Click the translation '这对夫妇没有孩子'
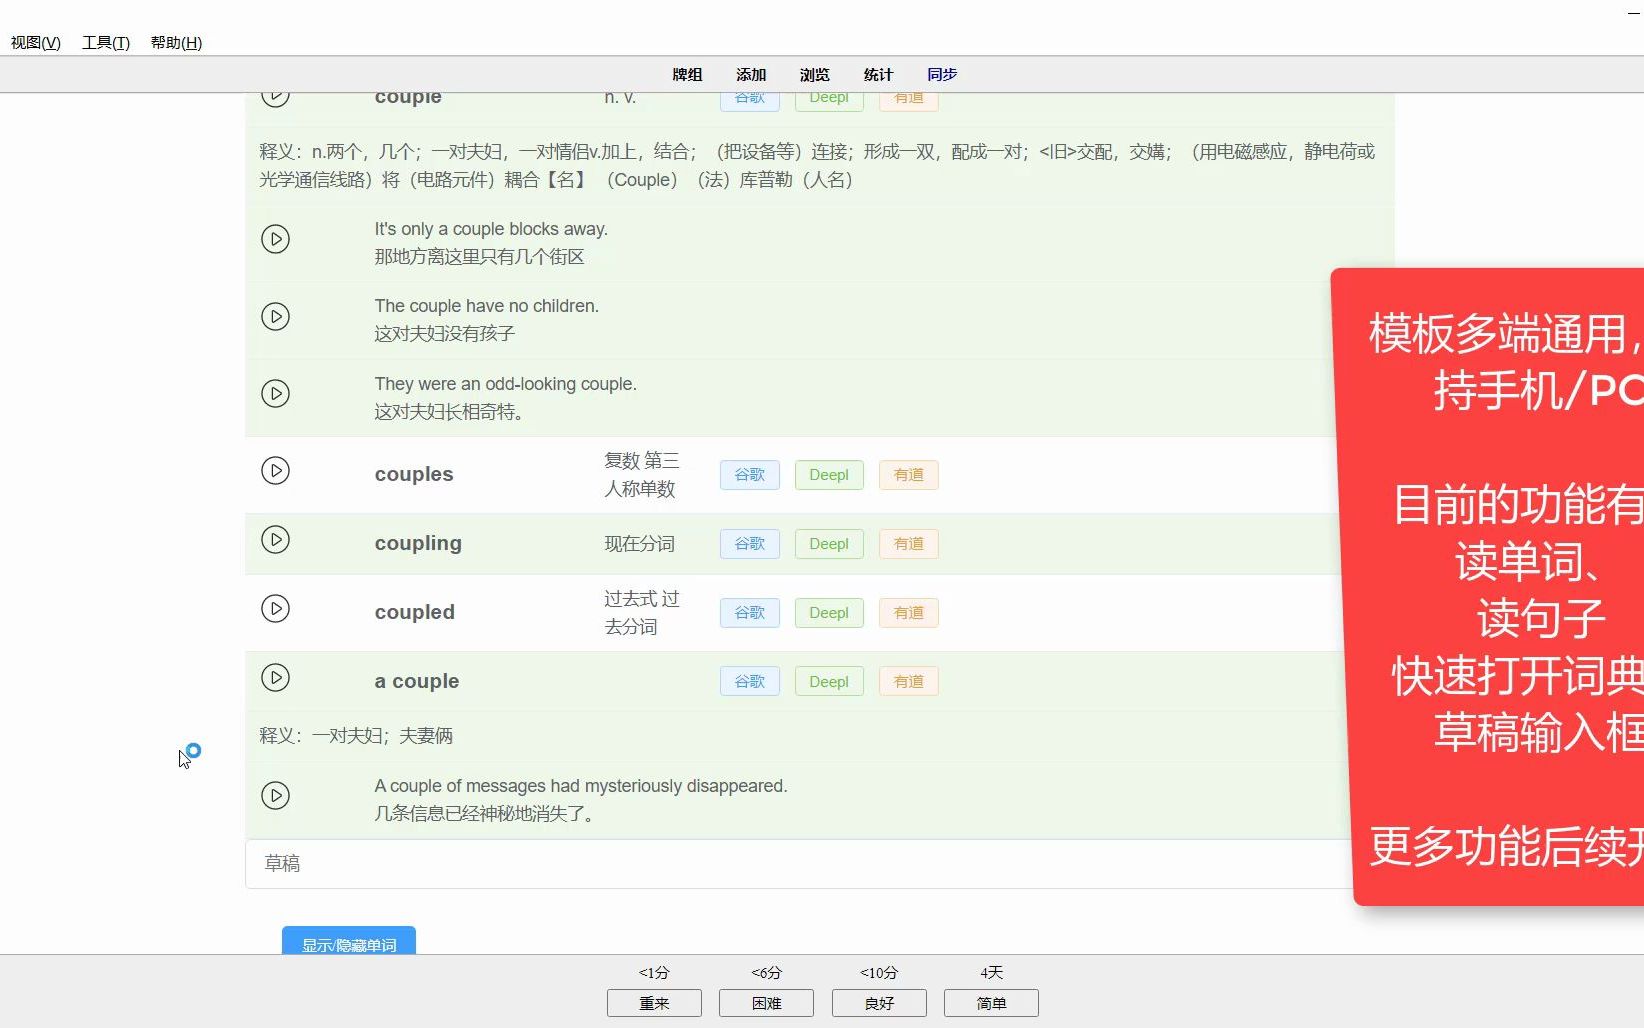 pos(445,334)
